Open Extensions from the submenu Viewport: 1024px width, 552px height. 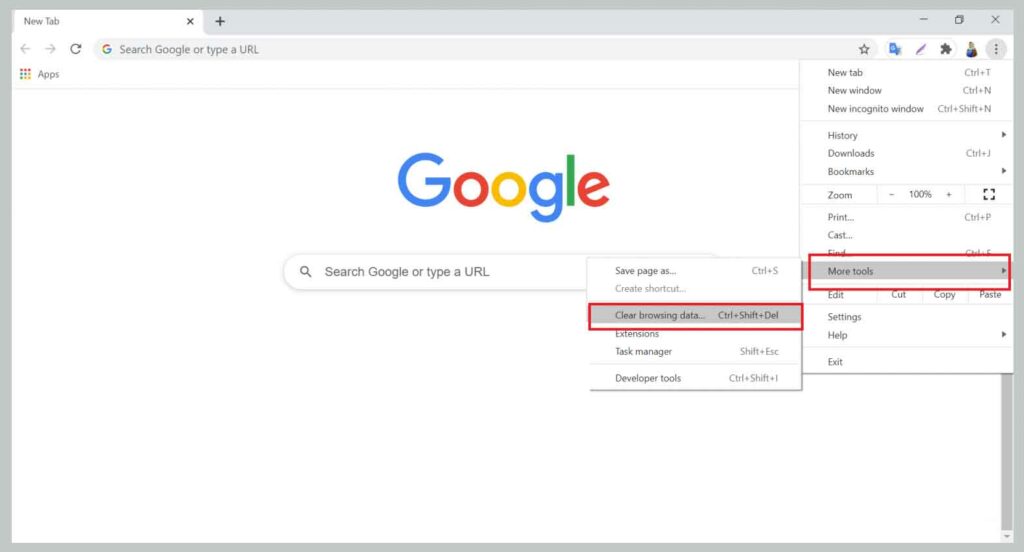click(696, 333)
